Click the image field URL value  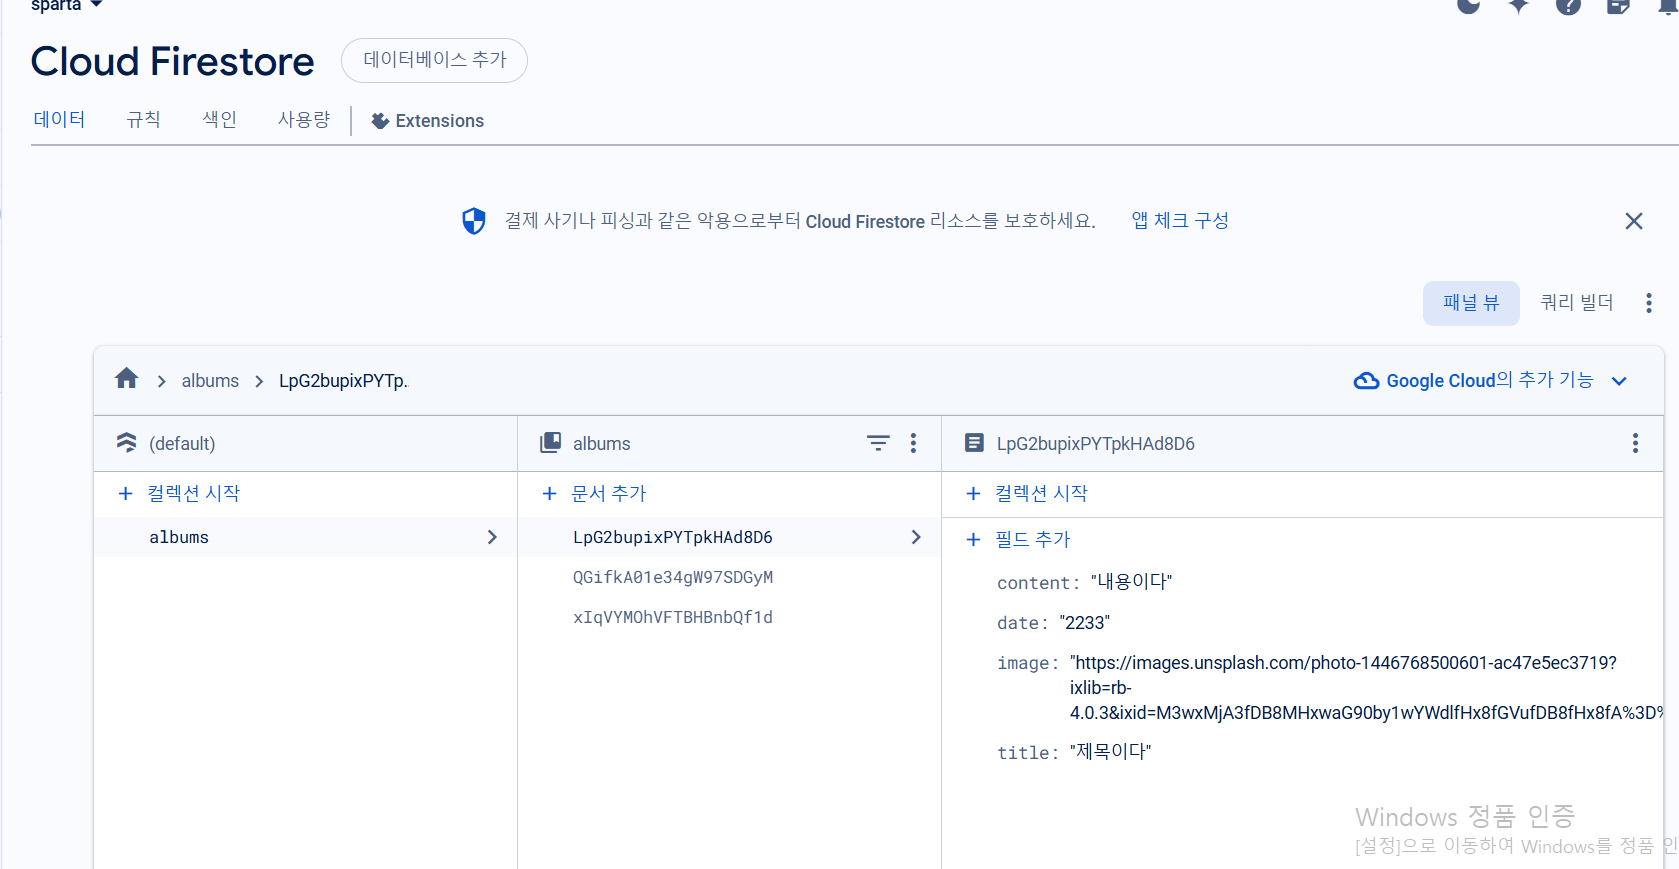[x=1366, y=688]
